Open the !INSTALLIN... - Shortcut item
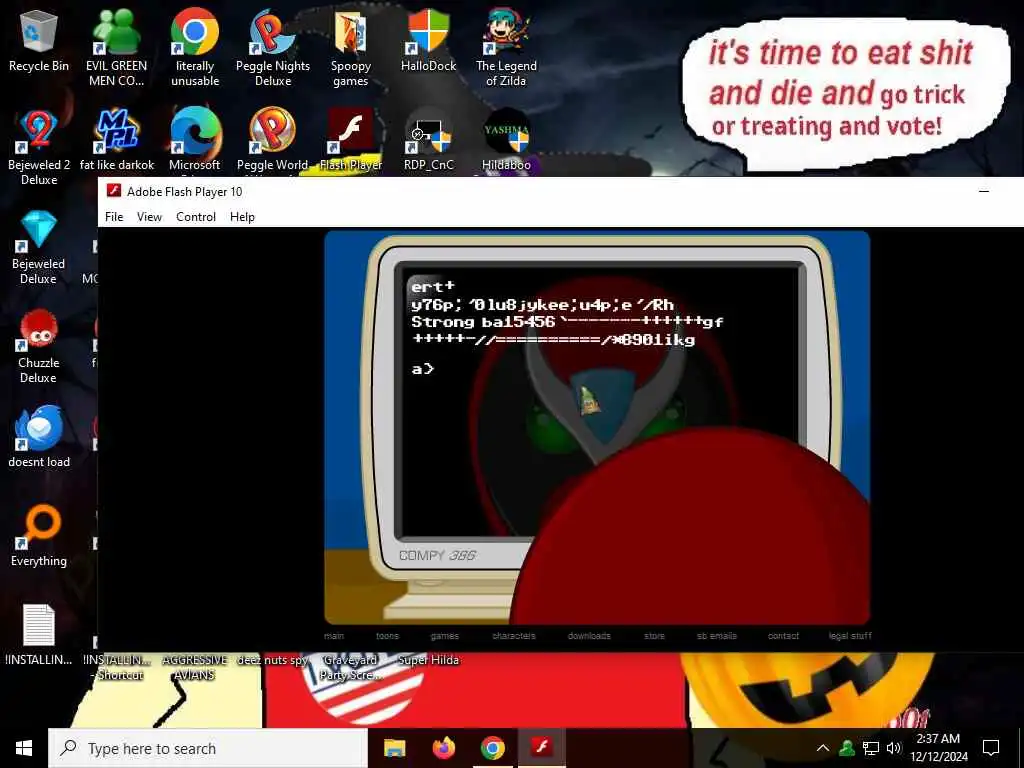The height and width of the screenshot is (768, 1024). pos(117,667)
